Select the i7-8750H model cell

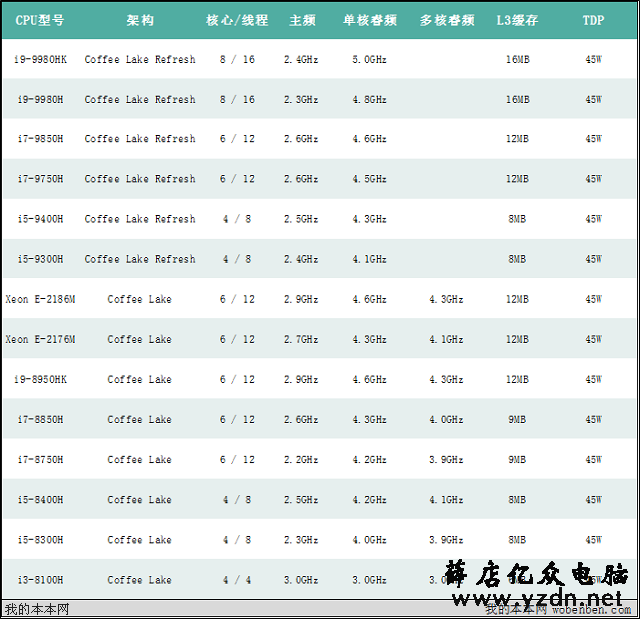pyautogui.click(x=40, y=459)
